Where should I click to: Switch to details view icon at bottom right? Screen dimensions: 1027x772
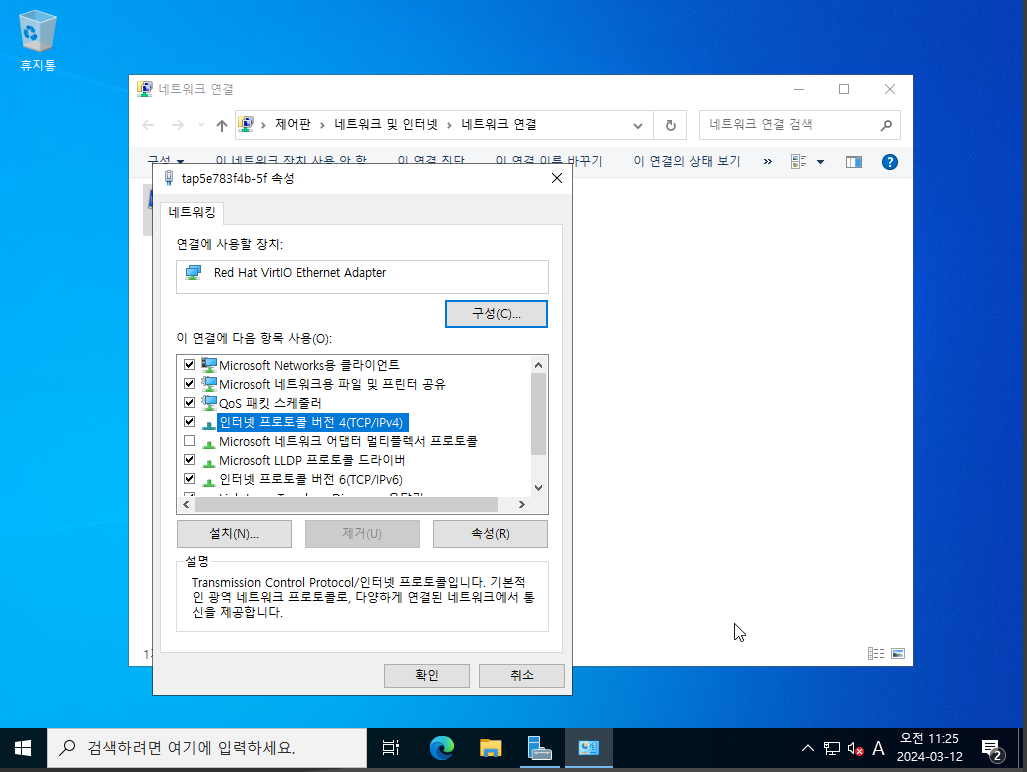[x=876, y=653]
